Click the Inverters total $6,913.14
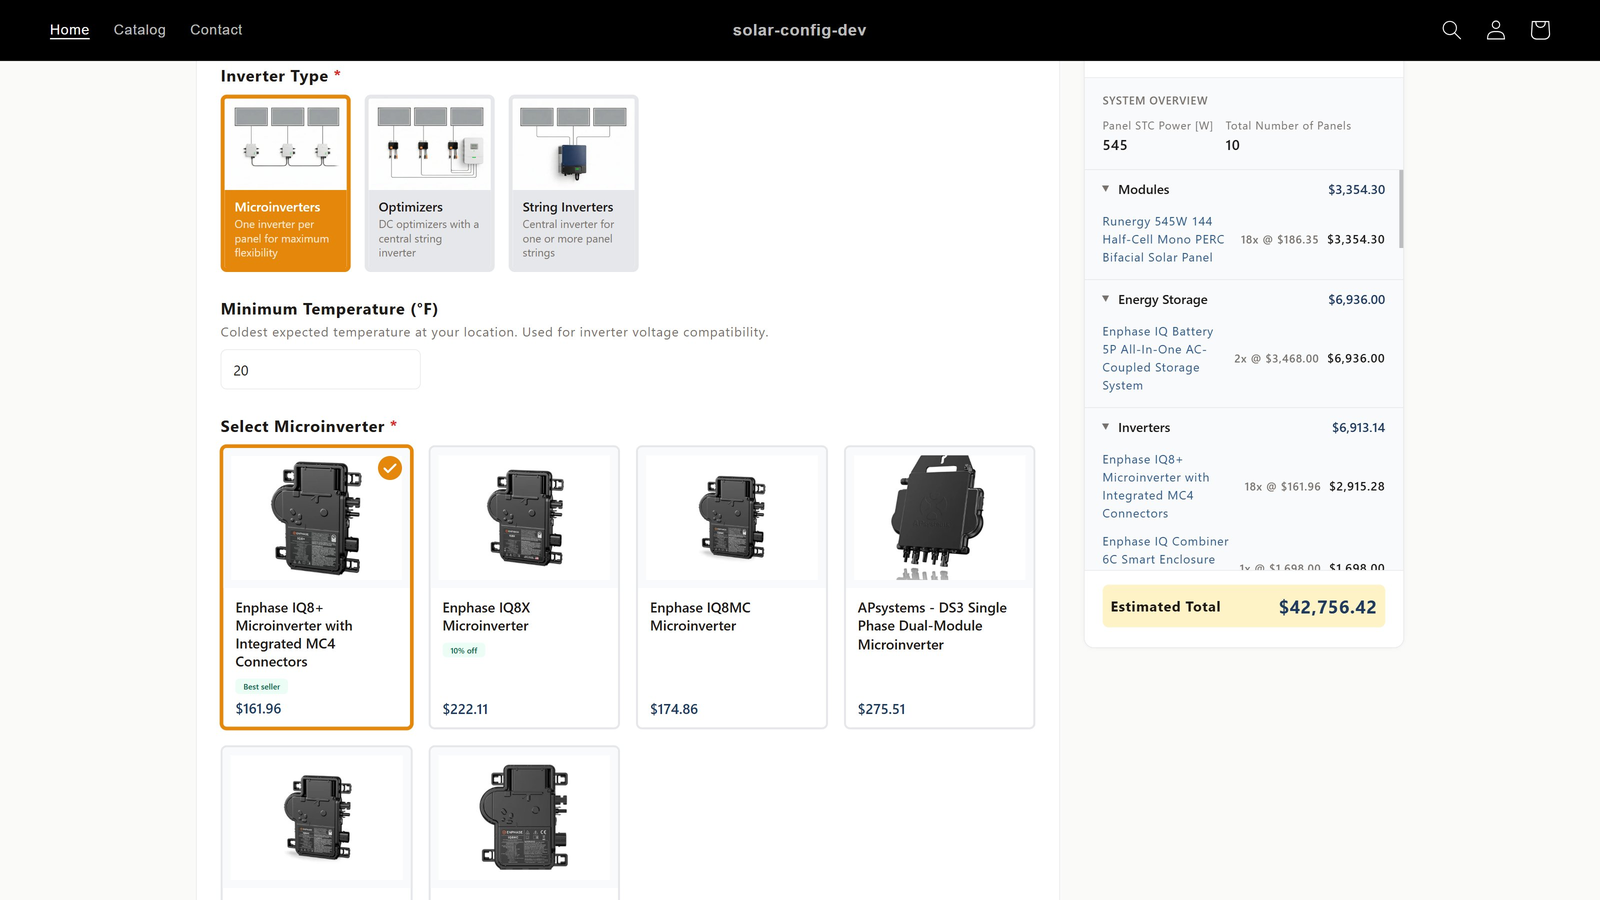 click(1358, 427)
